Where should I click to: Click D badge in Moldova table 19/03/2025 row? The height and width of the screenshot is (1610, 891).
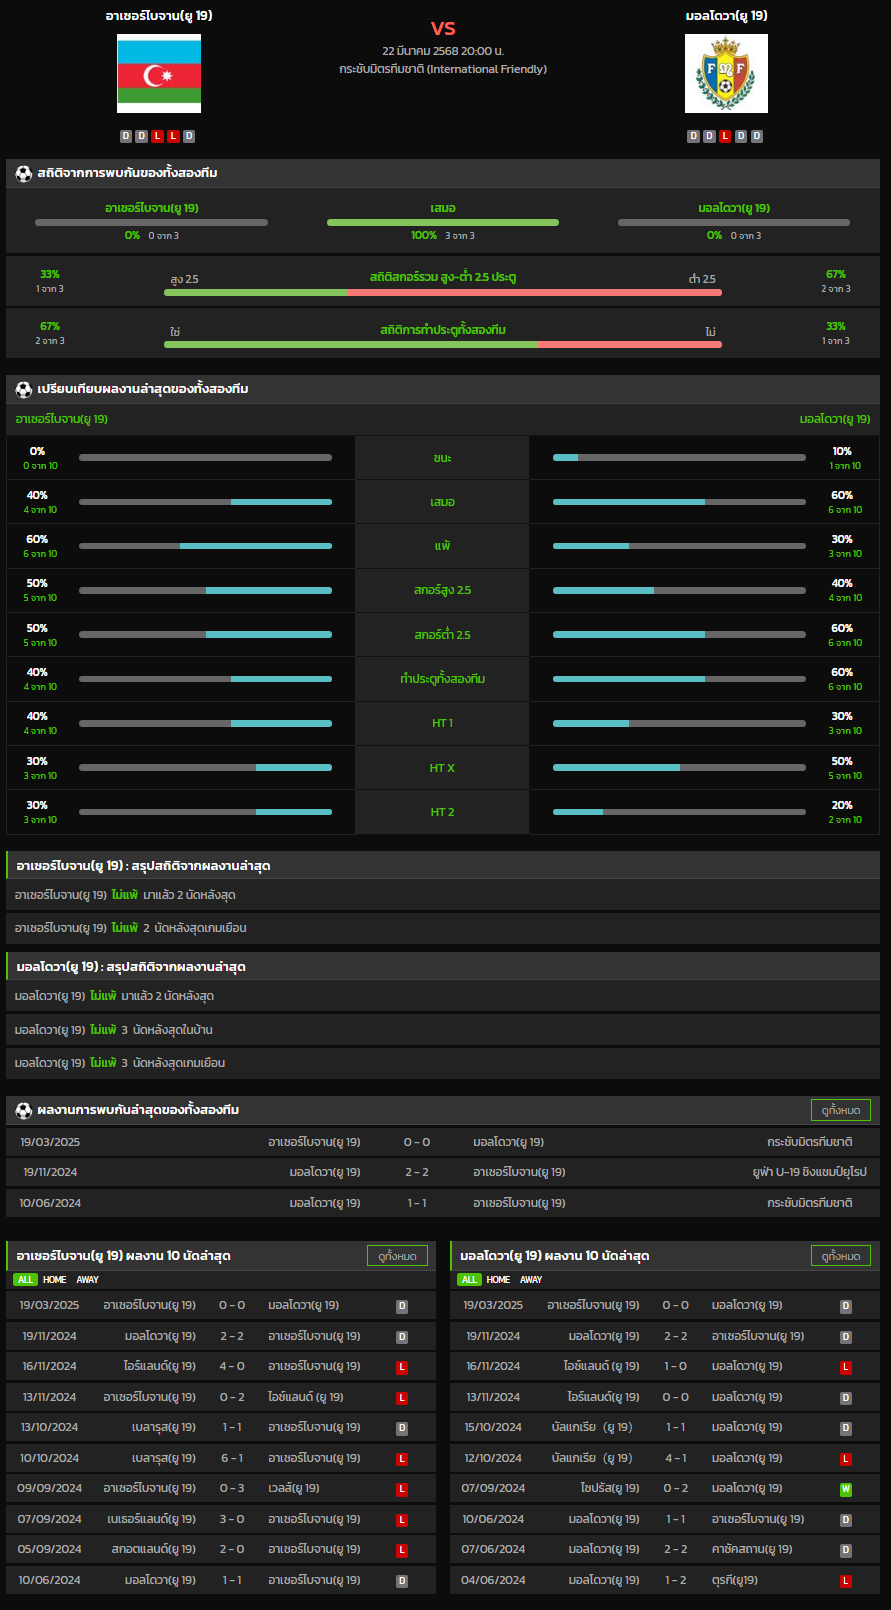[846, 1306]
